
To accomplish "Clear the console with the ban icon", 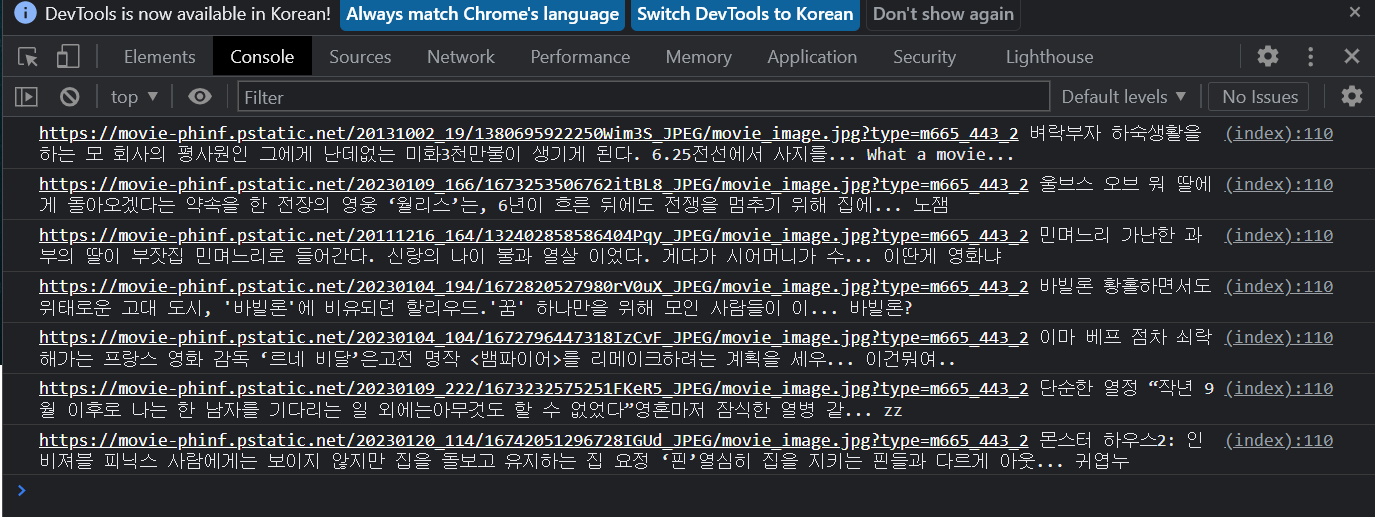I will (x=69, y=97).
